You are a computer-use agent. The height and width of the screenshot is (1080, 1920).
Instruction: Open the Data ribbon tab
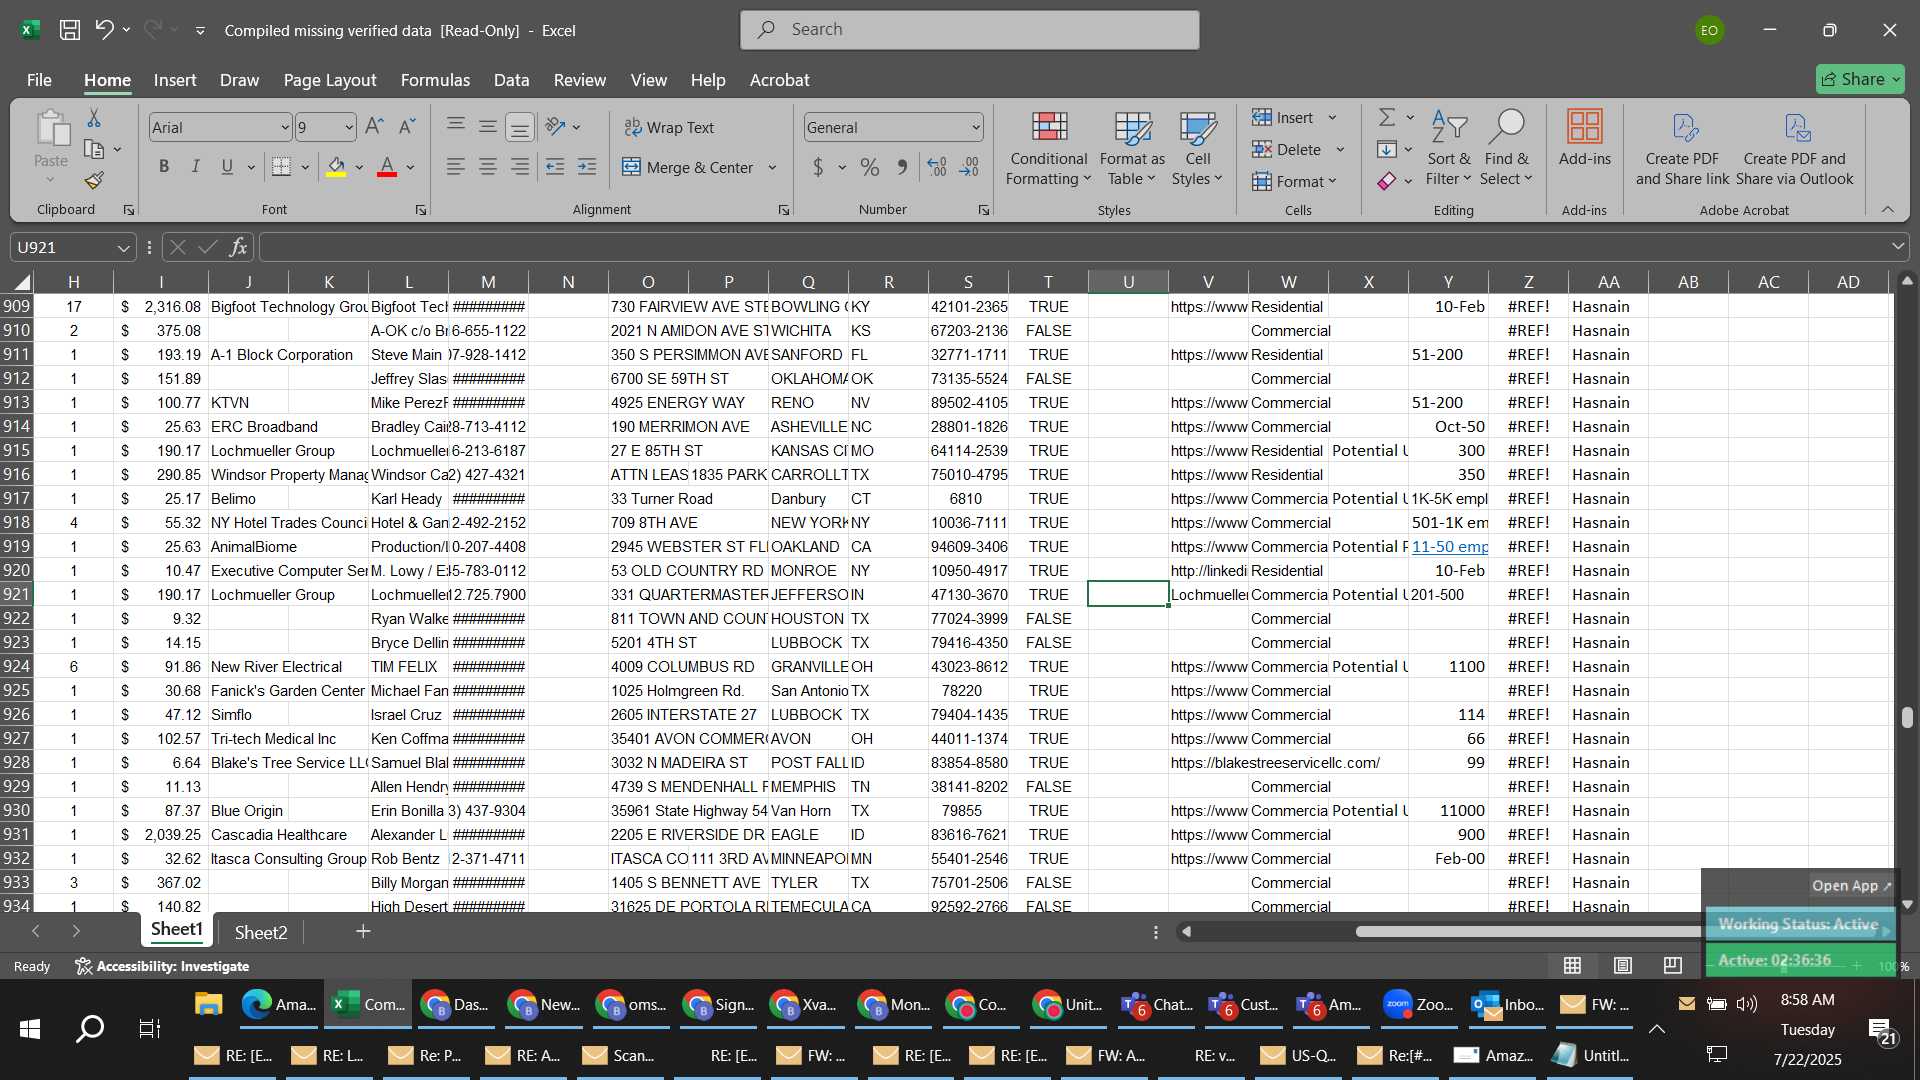(x=511, y=80)
